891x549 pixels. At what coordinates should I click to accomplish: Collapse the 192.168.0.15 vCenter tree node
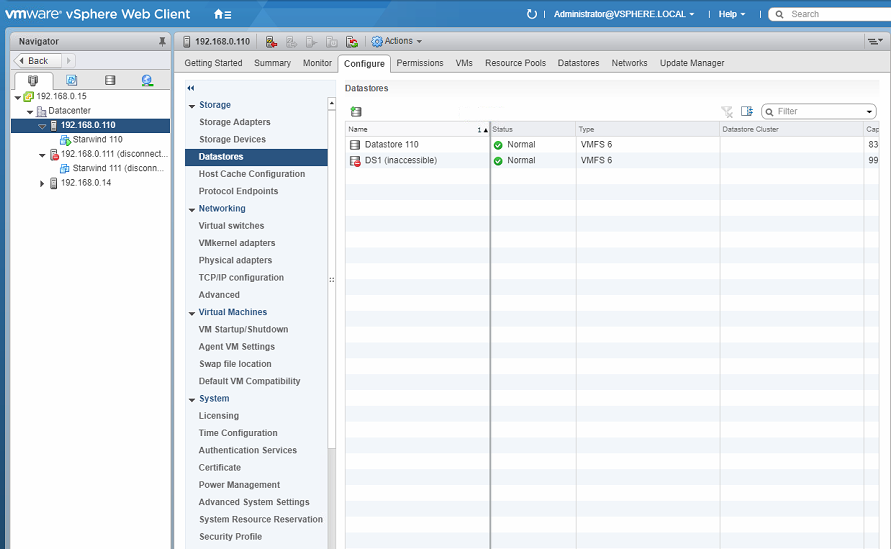[x=18, y=97]
